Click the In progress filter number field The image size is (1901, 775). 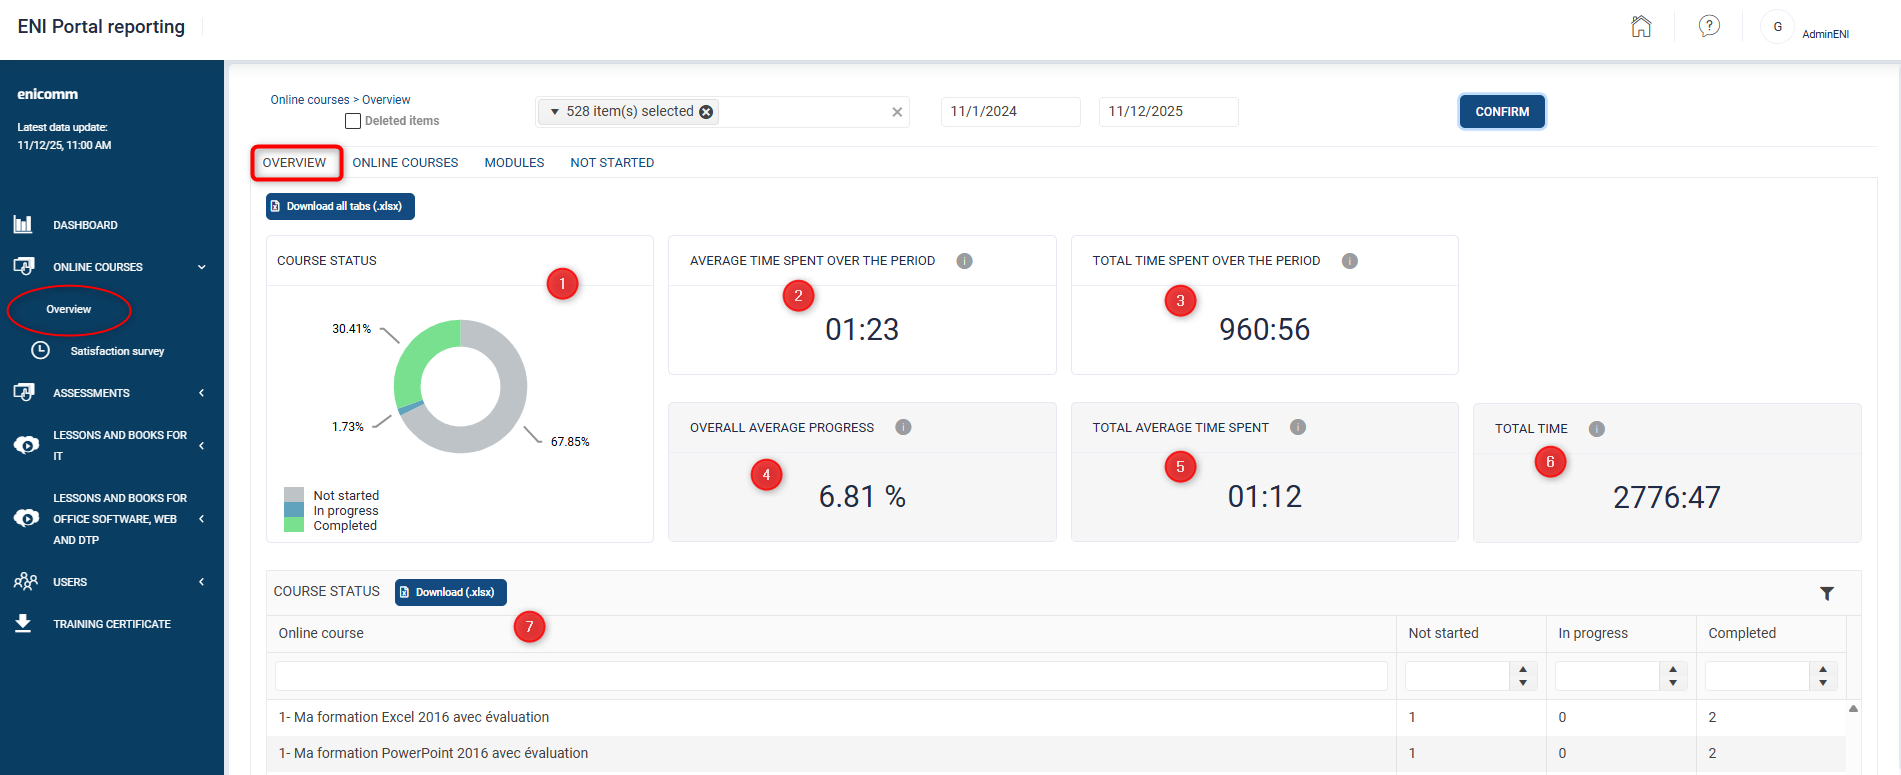1607,676
